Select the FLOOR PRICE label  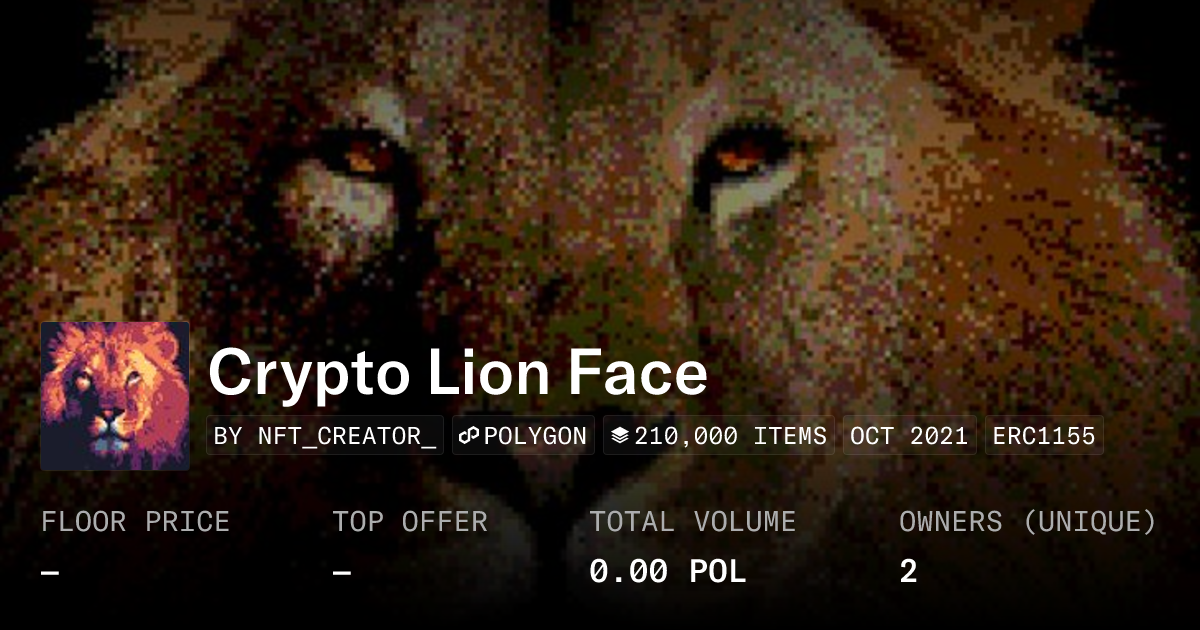135,522
